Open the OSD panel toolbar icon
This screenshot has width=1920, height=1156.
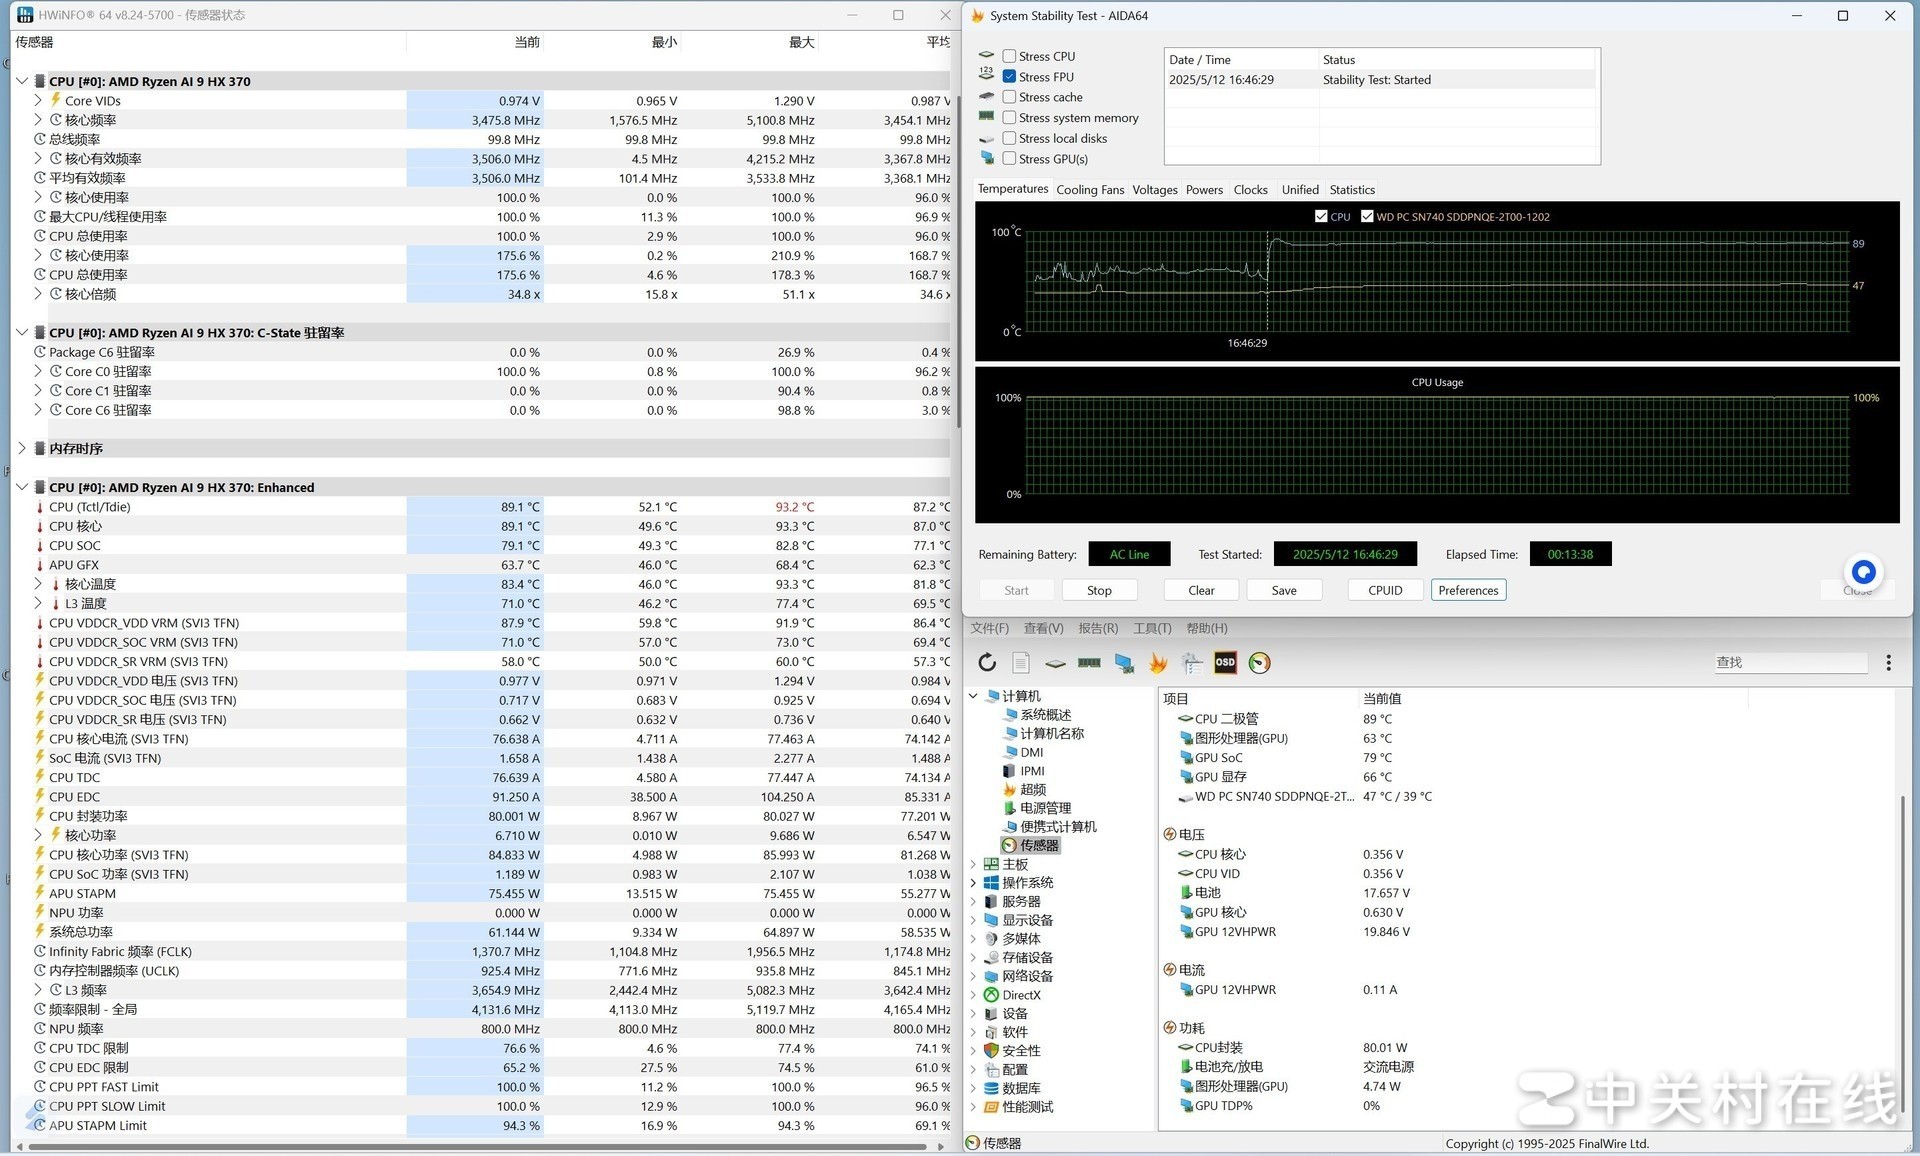[x=1225, y=662]
